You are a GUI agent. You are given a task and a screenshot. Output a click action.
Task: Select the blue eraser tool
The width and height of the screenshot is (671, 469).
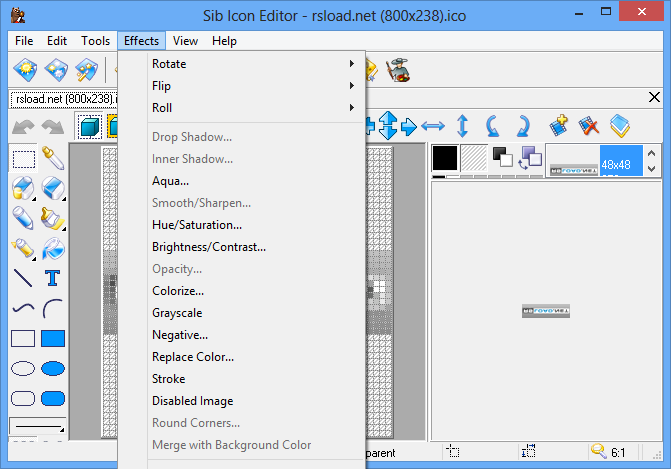(x=53, y=188)
